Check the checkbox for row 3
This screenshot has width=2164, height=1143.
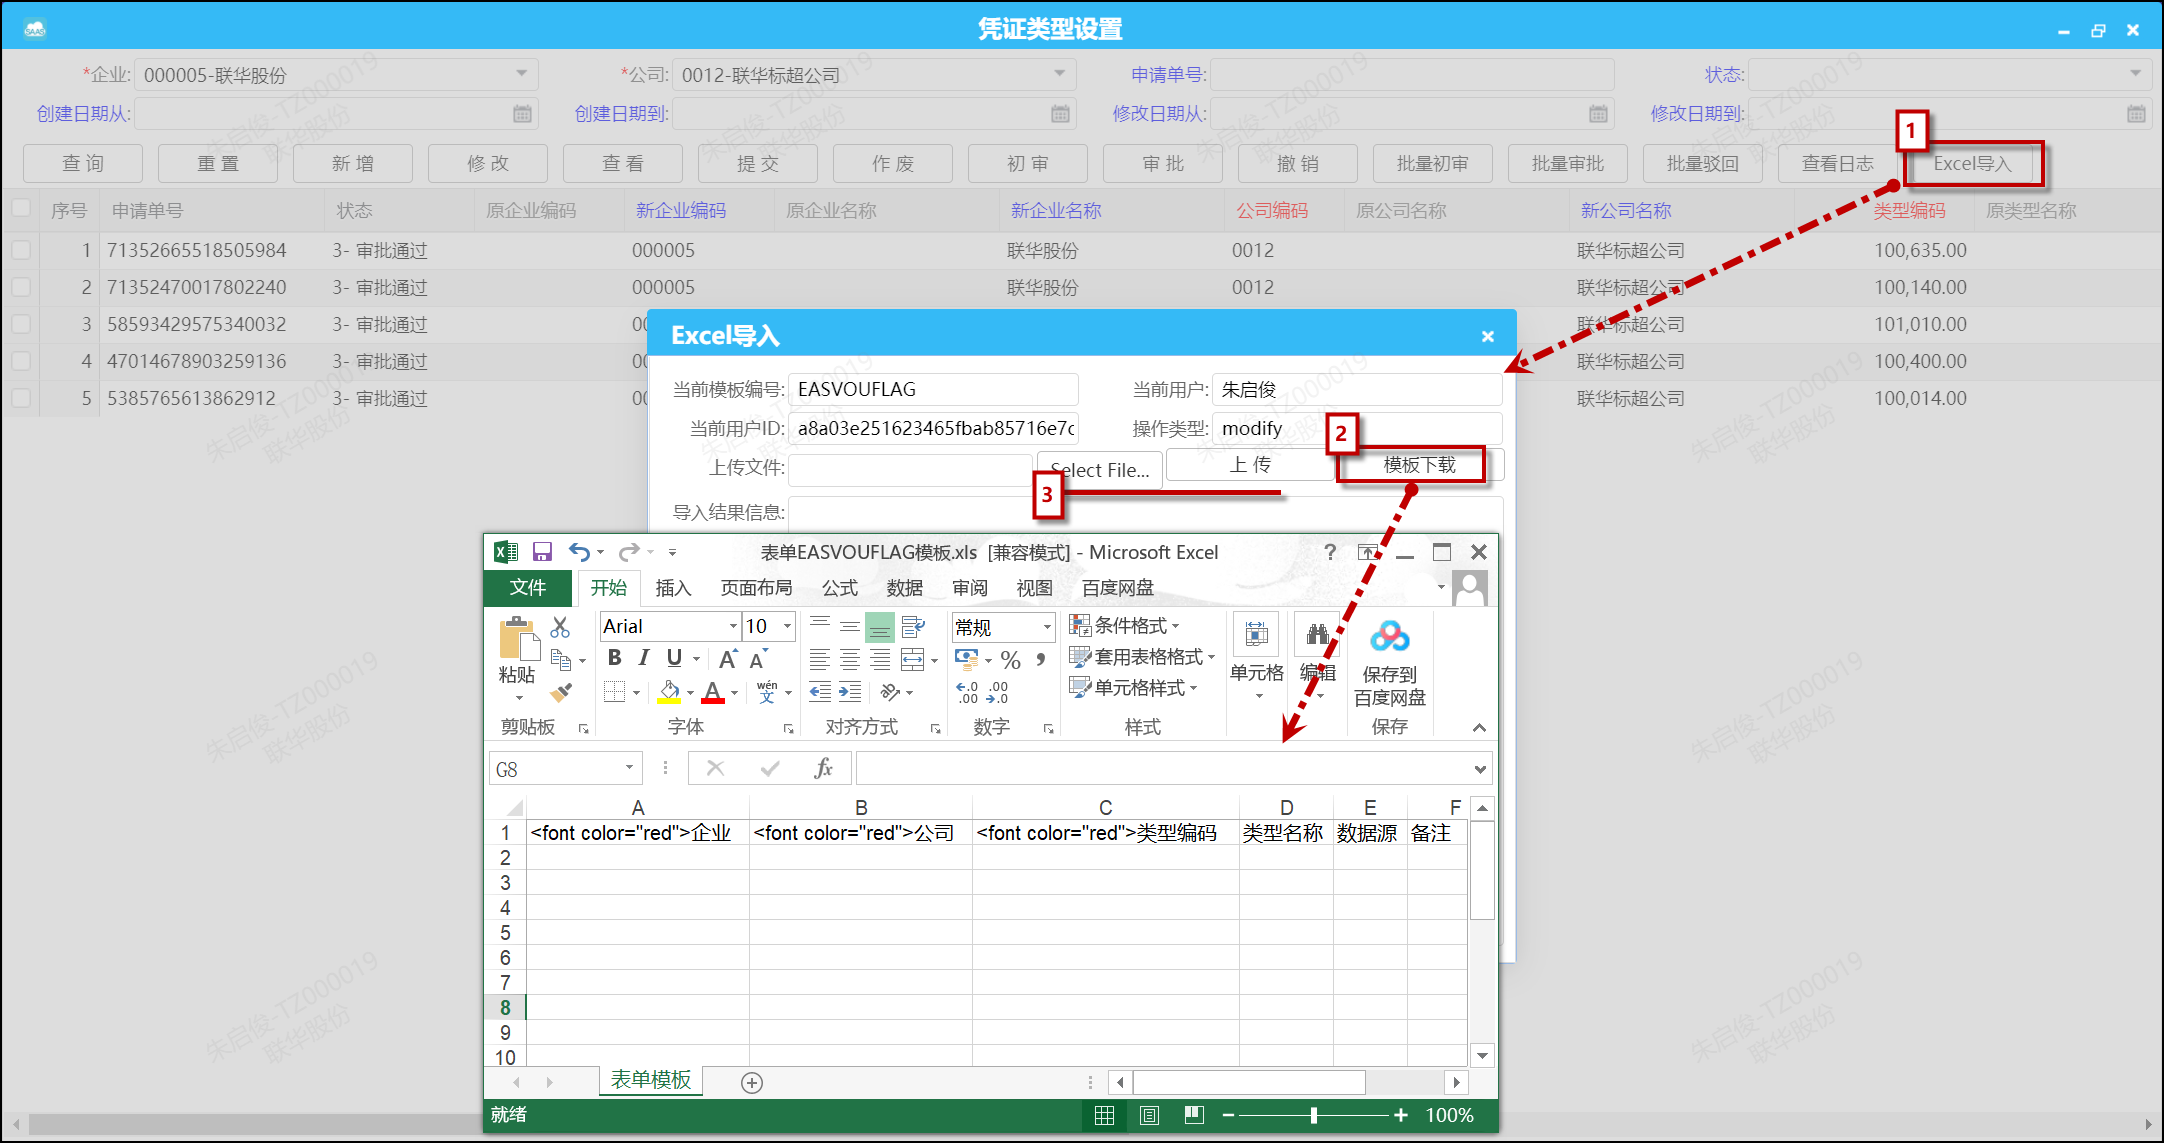(21, 324)
